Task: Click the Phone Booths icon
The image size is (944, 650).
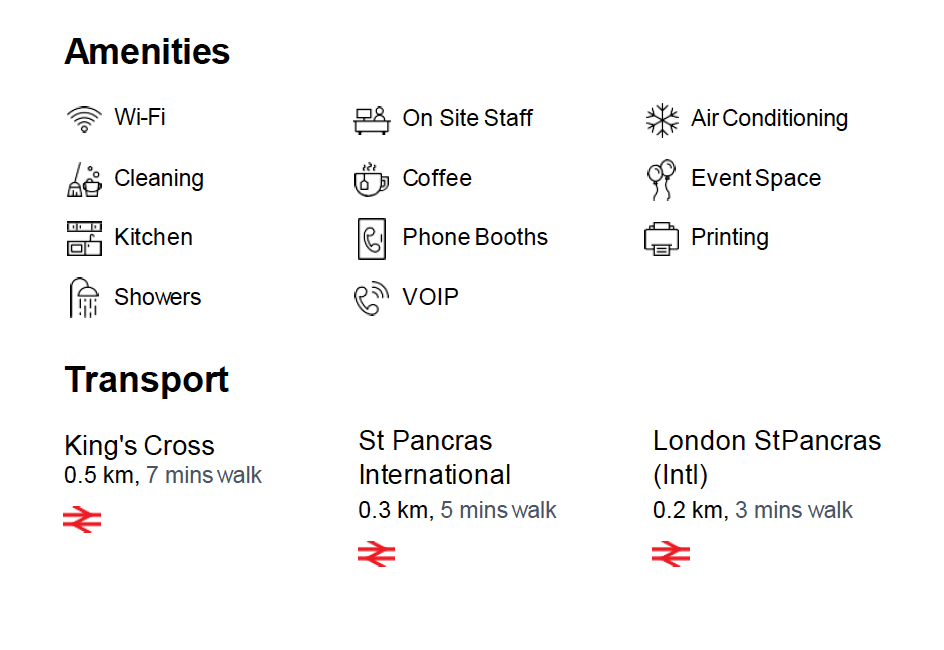Action: click(371, 239)
